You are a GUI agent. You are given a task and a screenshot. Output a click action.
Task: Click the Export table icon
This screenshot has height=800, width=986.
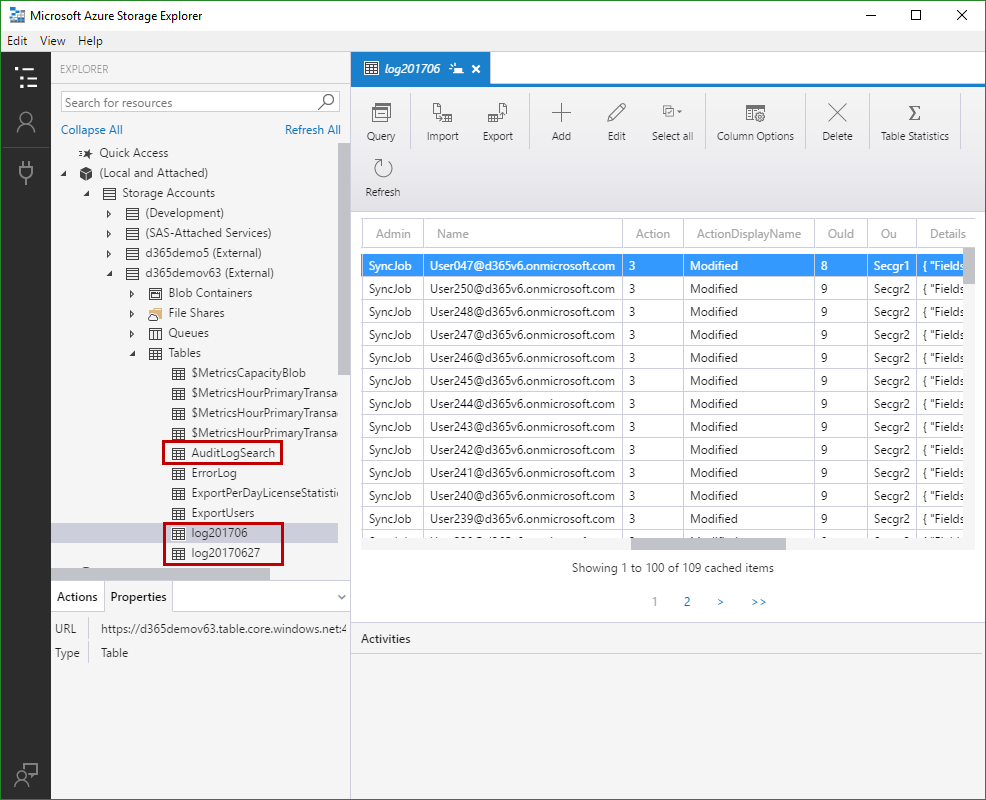[497, 113]
